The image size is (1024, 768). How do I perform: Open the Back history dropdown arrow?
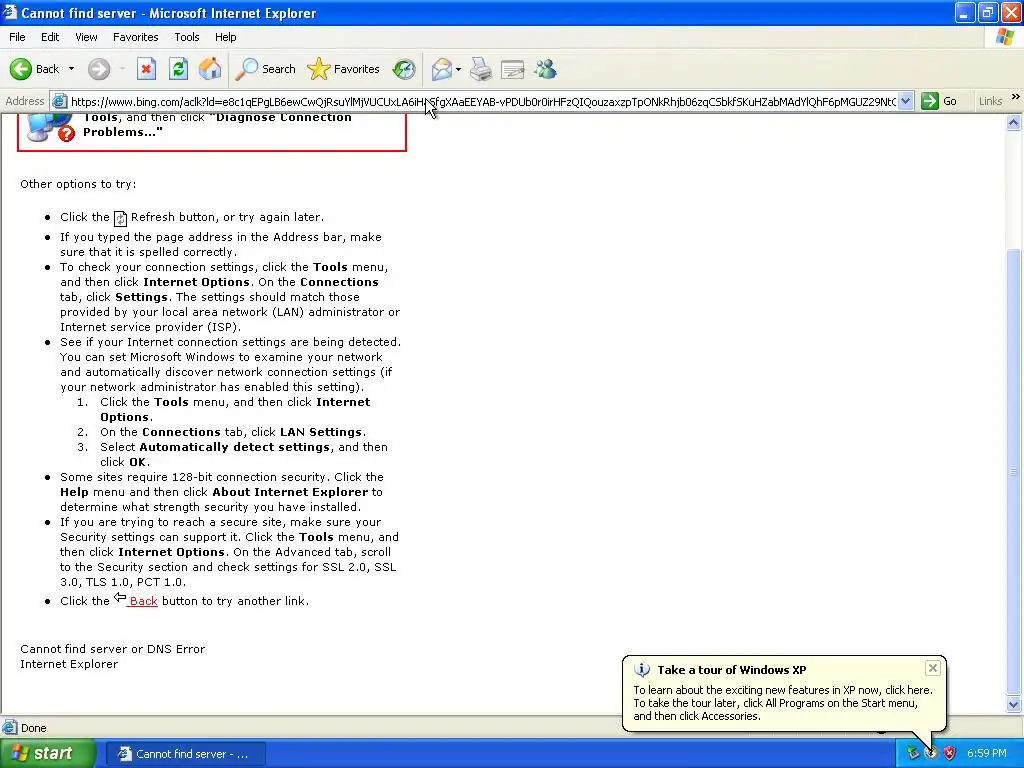(71, 69)
